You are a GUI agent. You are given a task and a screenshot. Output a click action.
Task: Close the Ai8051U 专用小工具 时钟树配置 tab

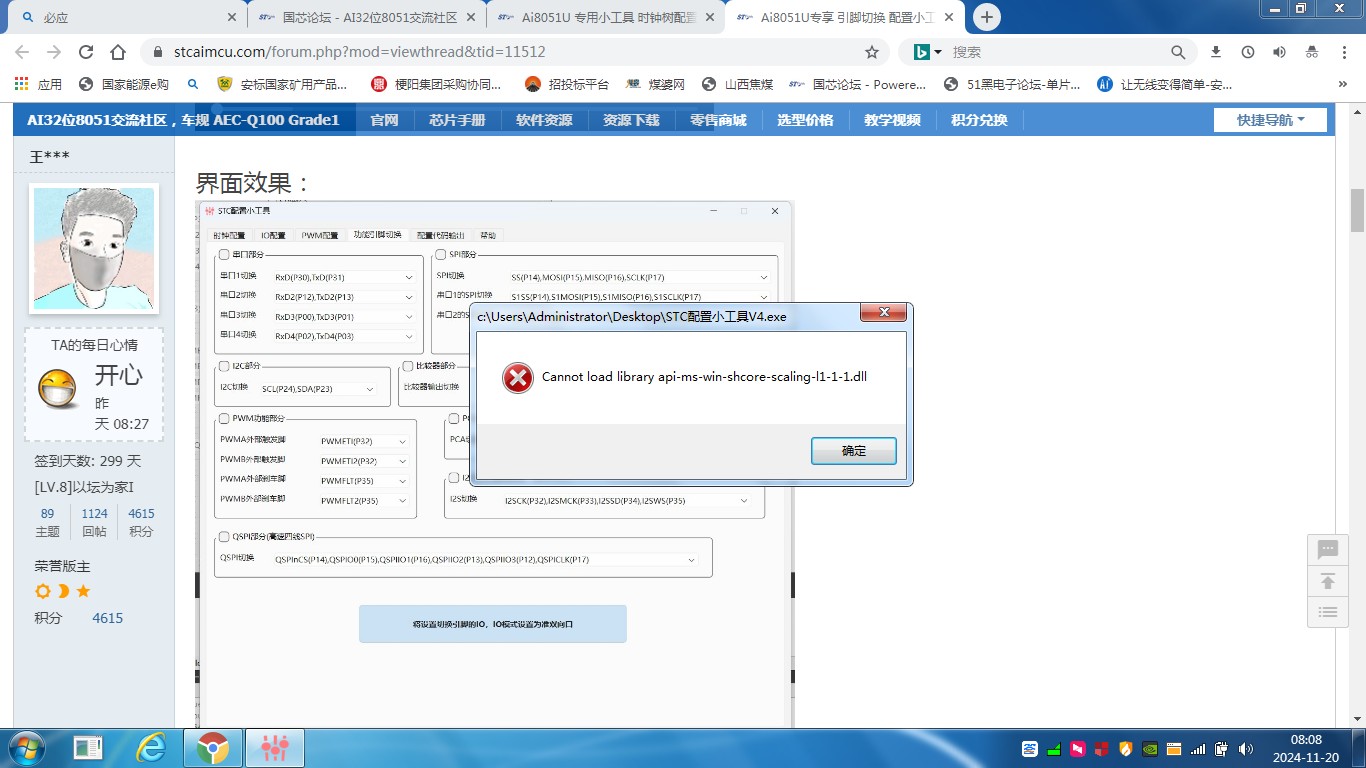pyautogui.click(x=710, y=18)
